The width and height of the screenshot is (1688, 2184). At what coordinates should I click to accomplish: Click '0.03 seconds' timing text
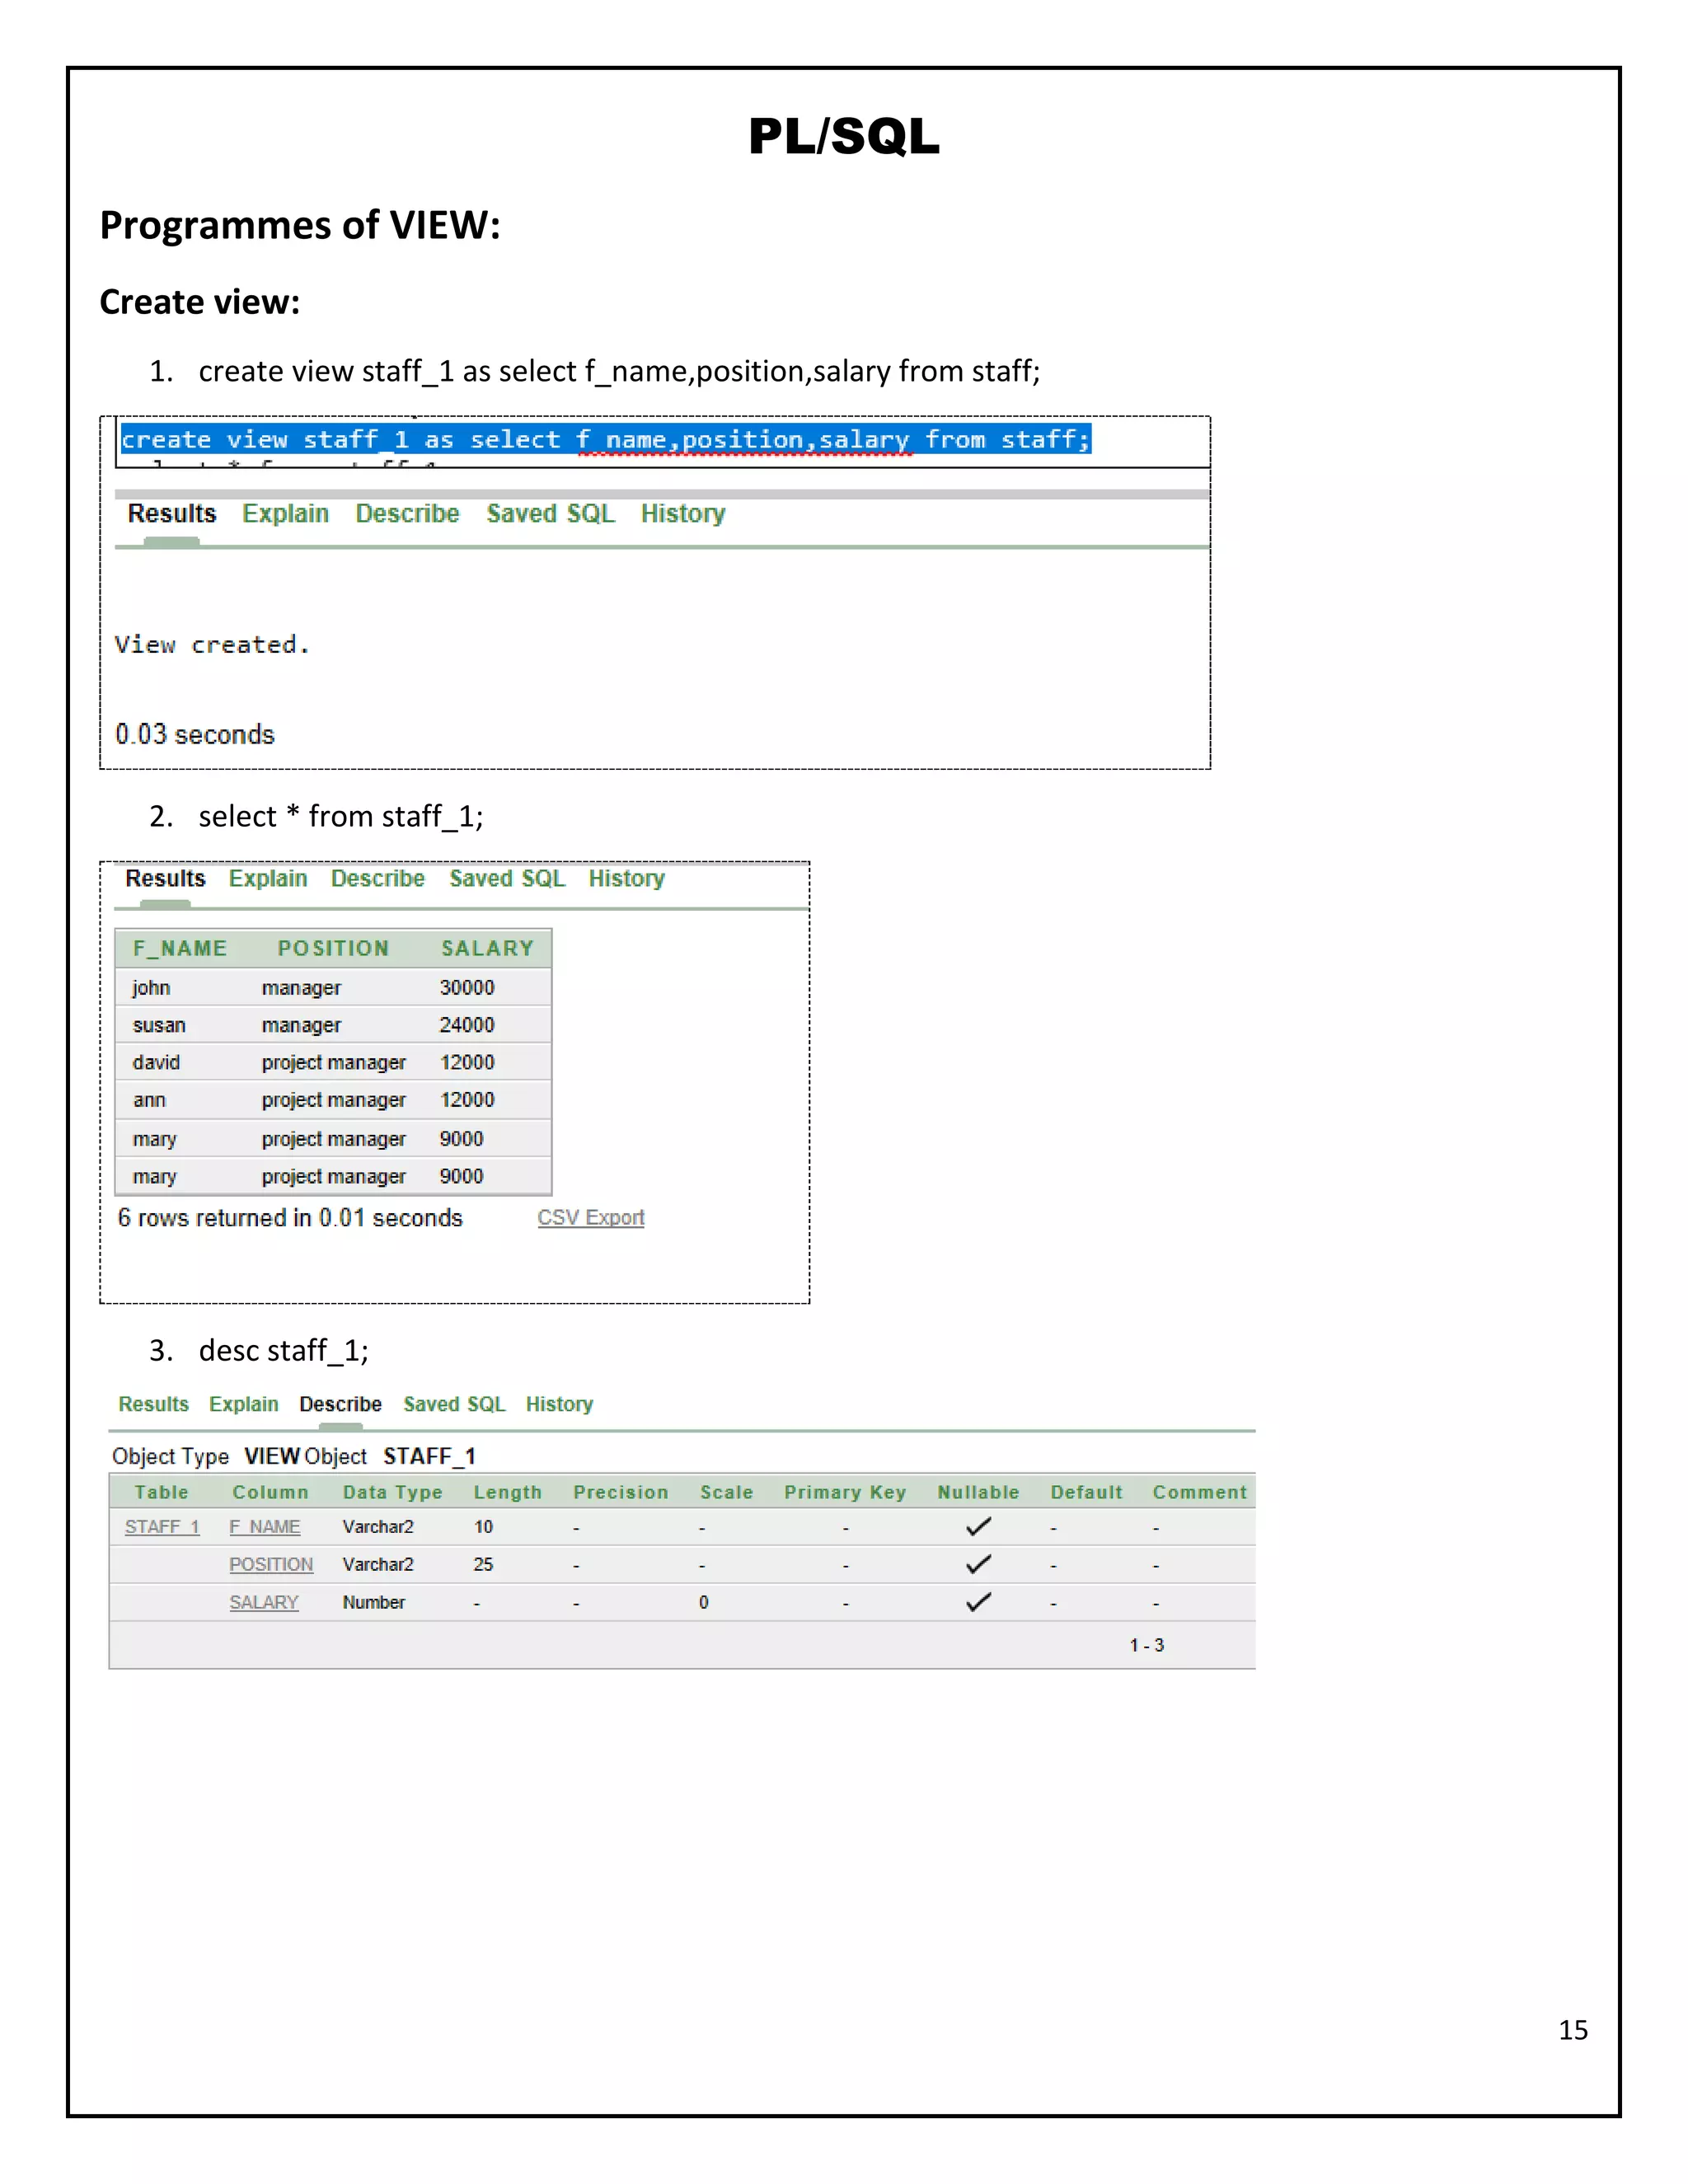(195, 734)
